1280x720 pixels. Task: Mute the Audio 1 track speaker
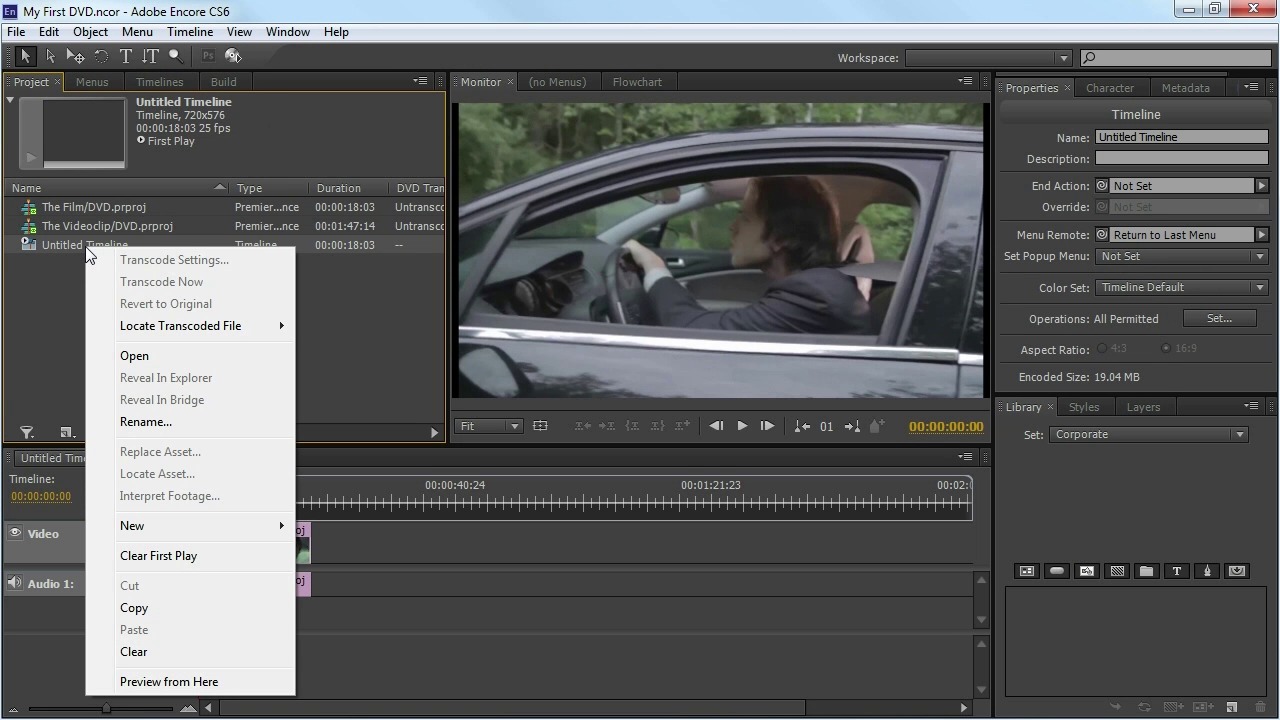(x=15, y=583)
